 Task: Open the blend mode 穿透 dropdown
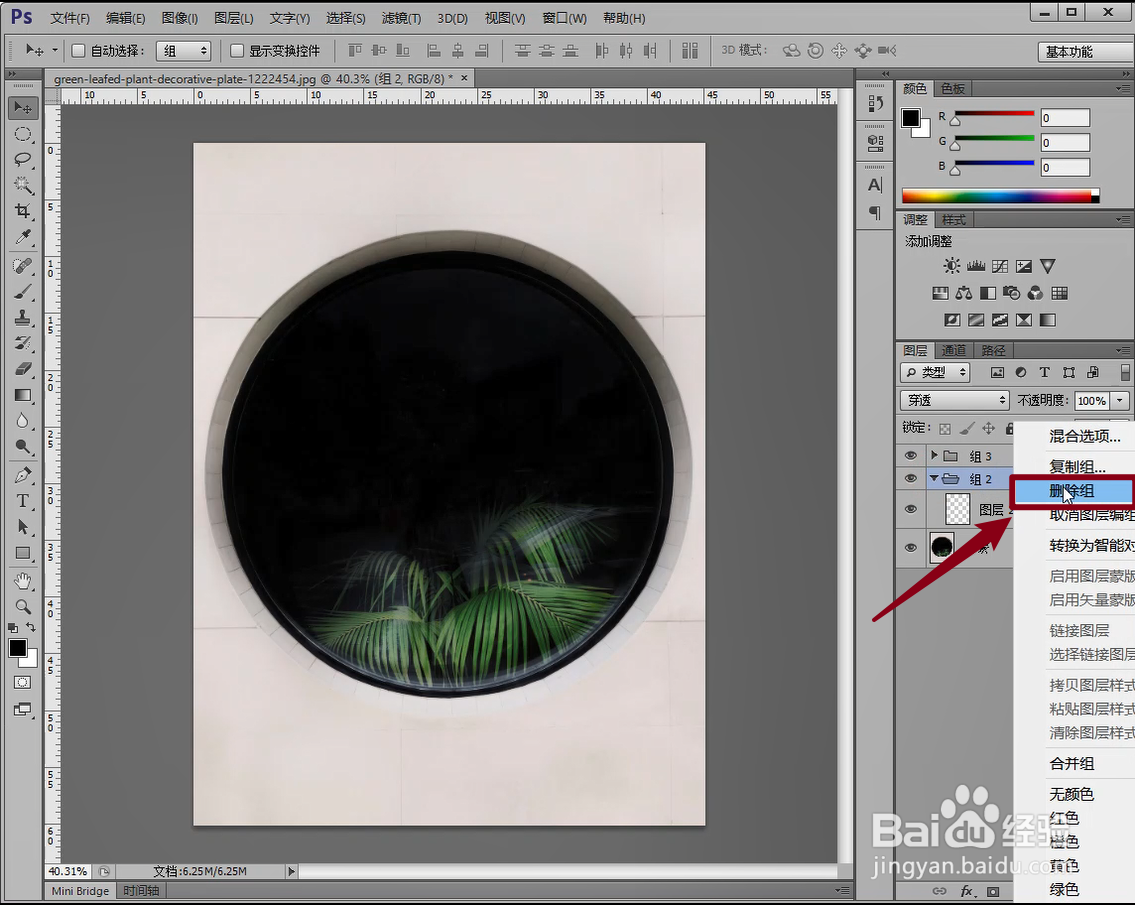pyautogui.click(x=955, y=400)
